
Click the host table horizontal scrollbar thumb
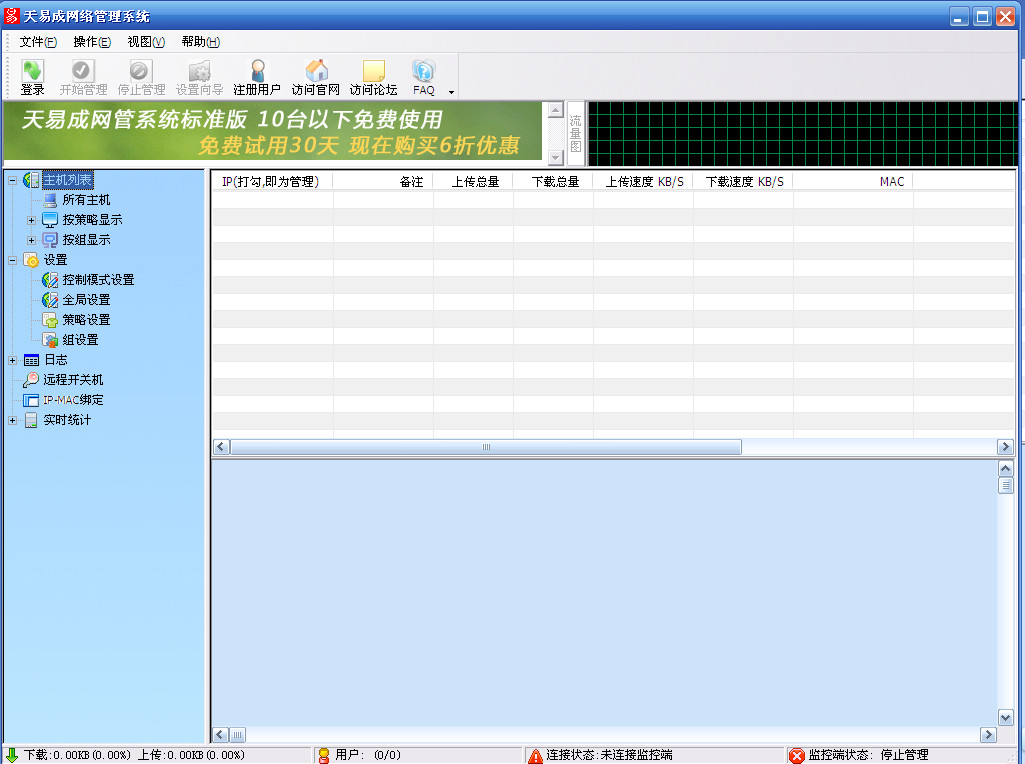[x=486, y=447]
